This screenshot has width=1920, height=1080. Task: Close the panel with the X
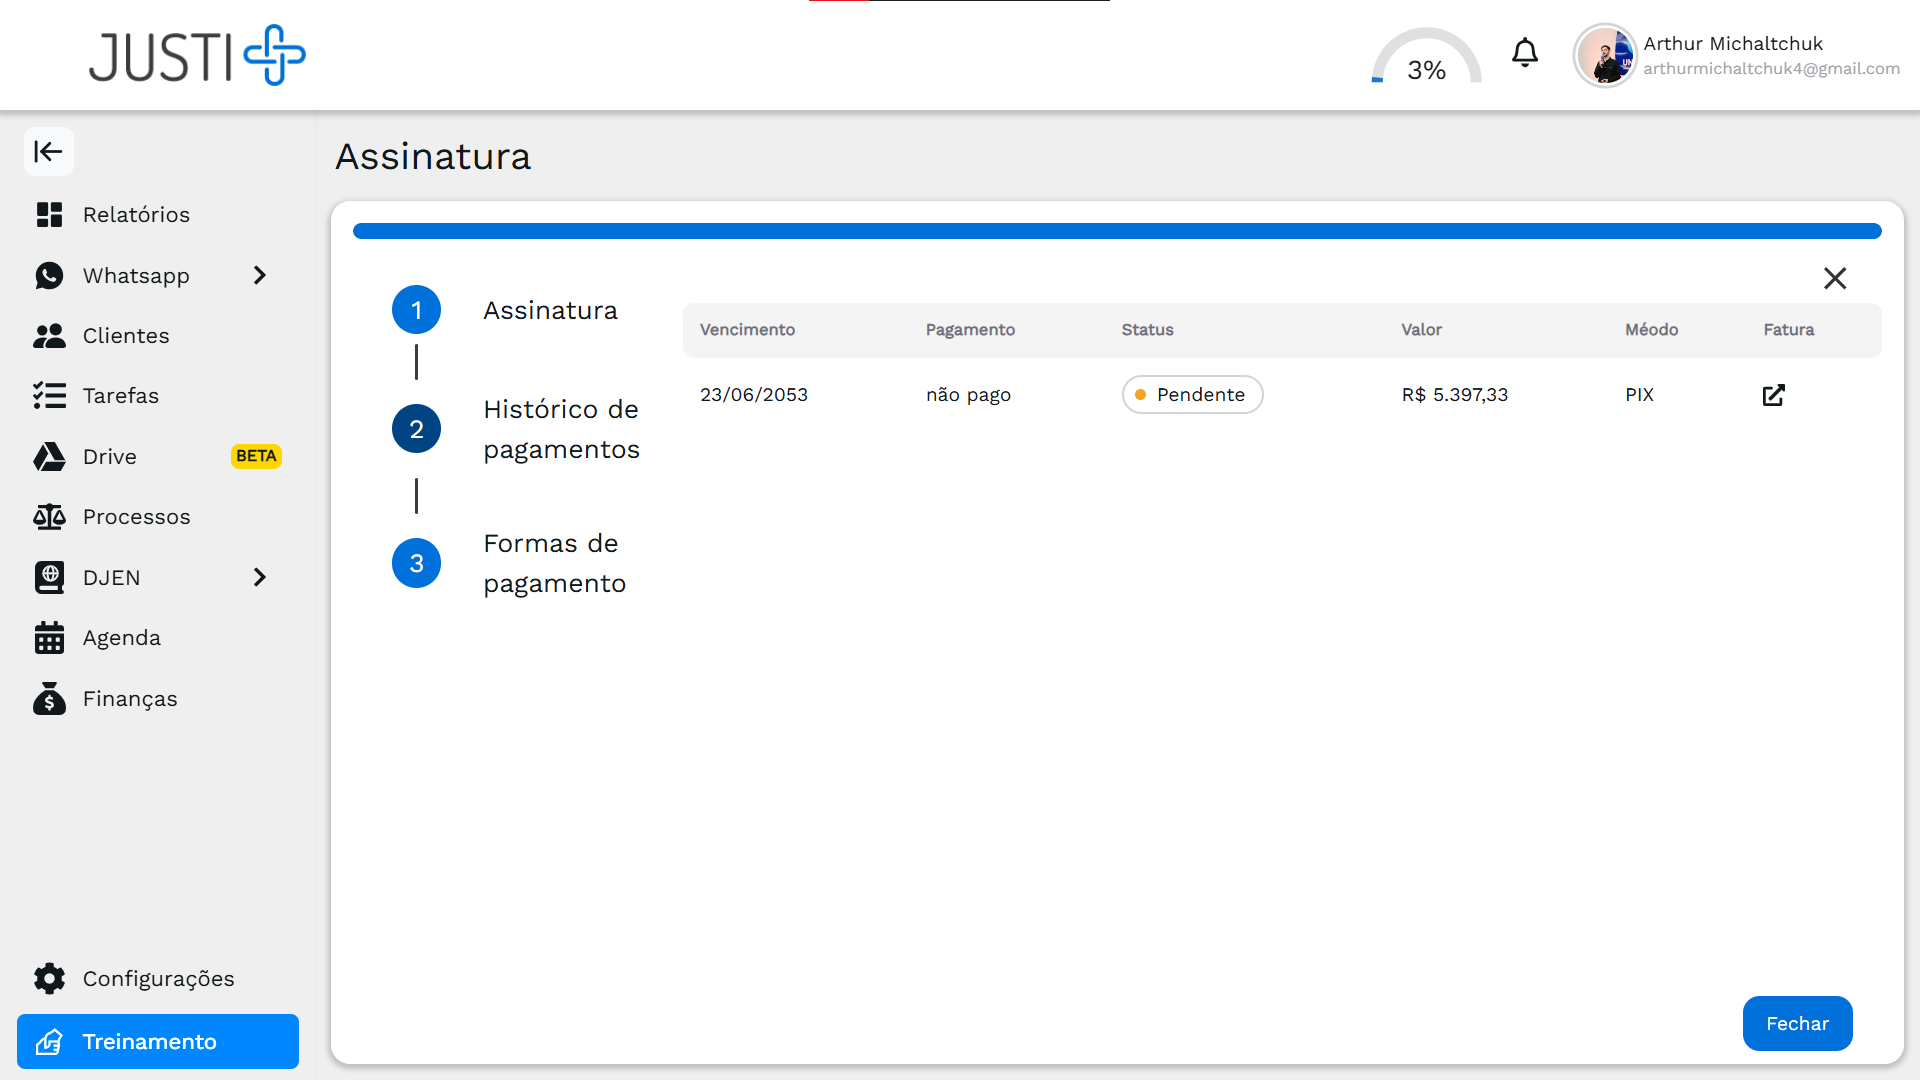pyautogui.click(x=1834, y=278)
